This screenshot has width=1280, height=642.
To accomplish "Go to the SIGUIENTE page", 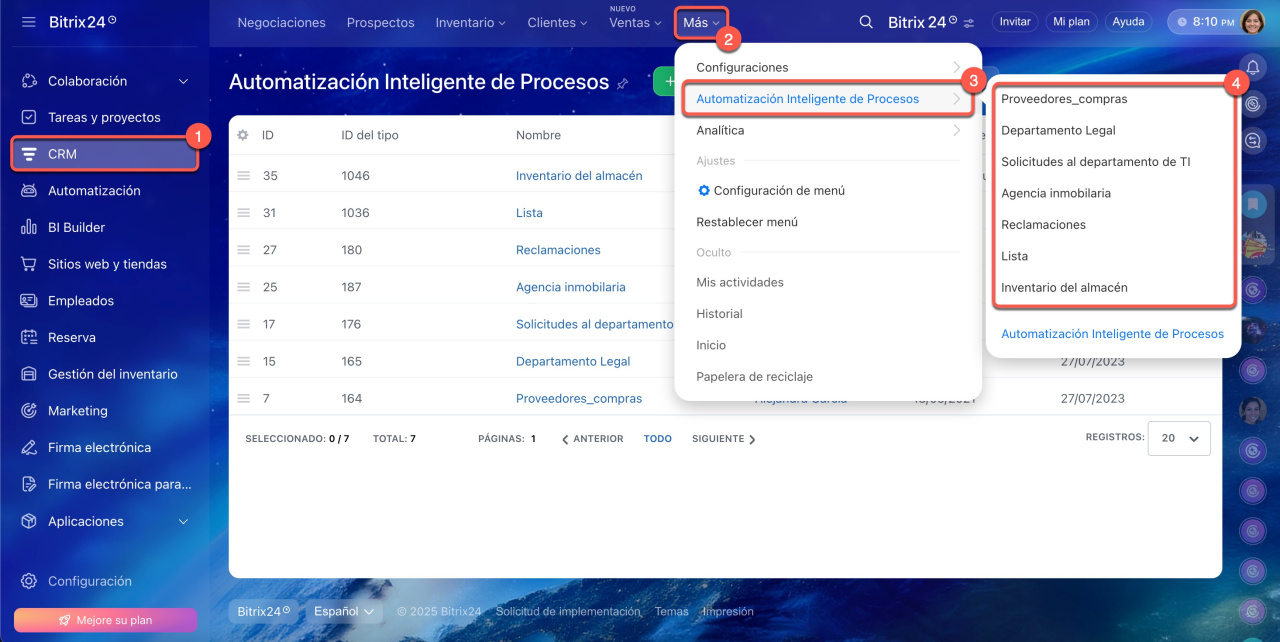I will (723, 439).
